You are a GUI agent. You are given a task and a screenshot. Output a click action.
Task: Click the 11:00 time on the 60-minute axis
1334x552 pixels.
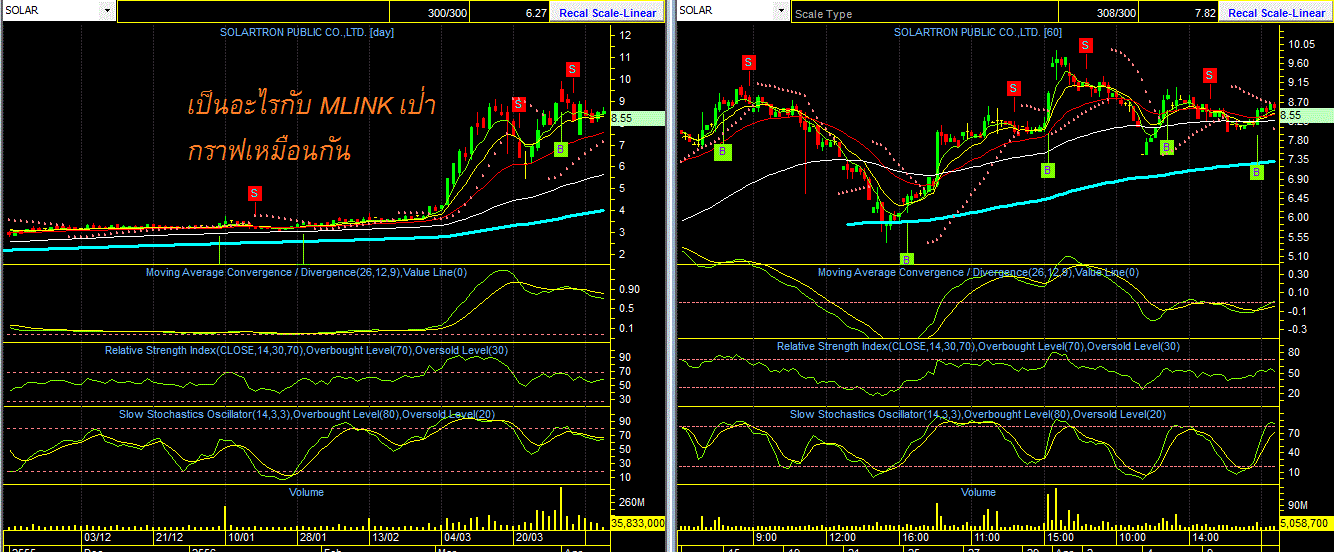tap(986, 537)
